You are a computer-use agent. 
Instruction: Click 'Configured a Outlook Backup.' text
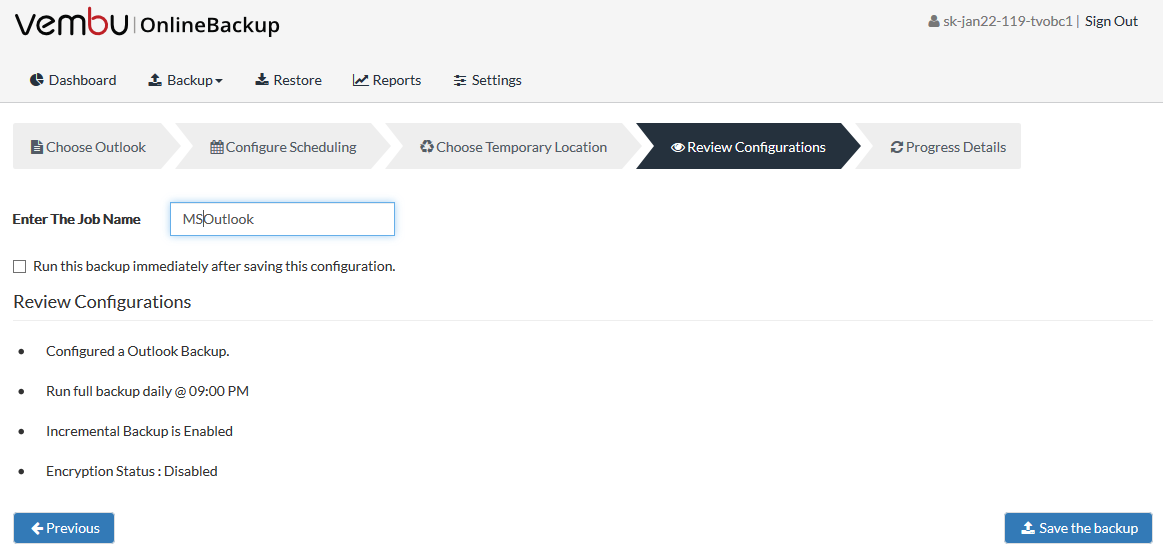coord(137,351)
